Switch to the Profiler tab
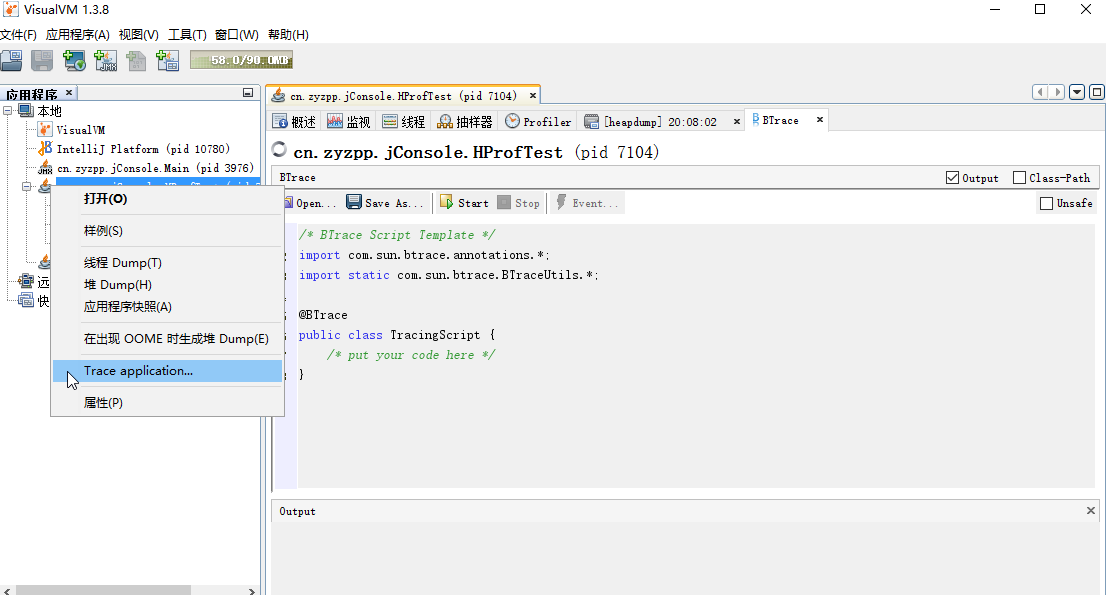This screenshot has height=595, width=1106. tap(538, 120)
